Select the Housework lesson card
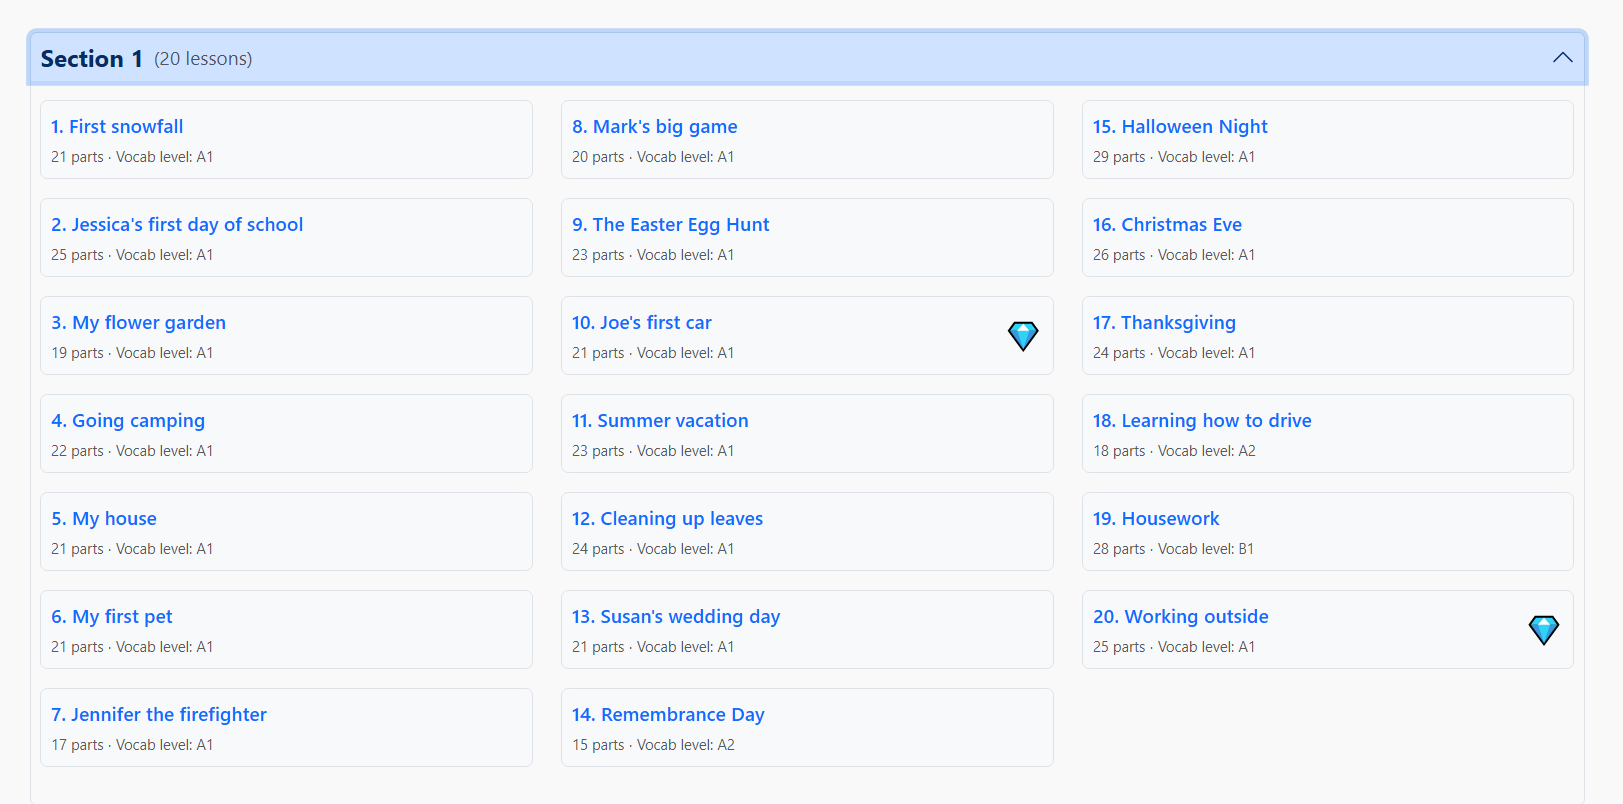 pyautogui.click(x=1156, y=519)
